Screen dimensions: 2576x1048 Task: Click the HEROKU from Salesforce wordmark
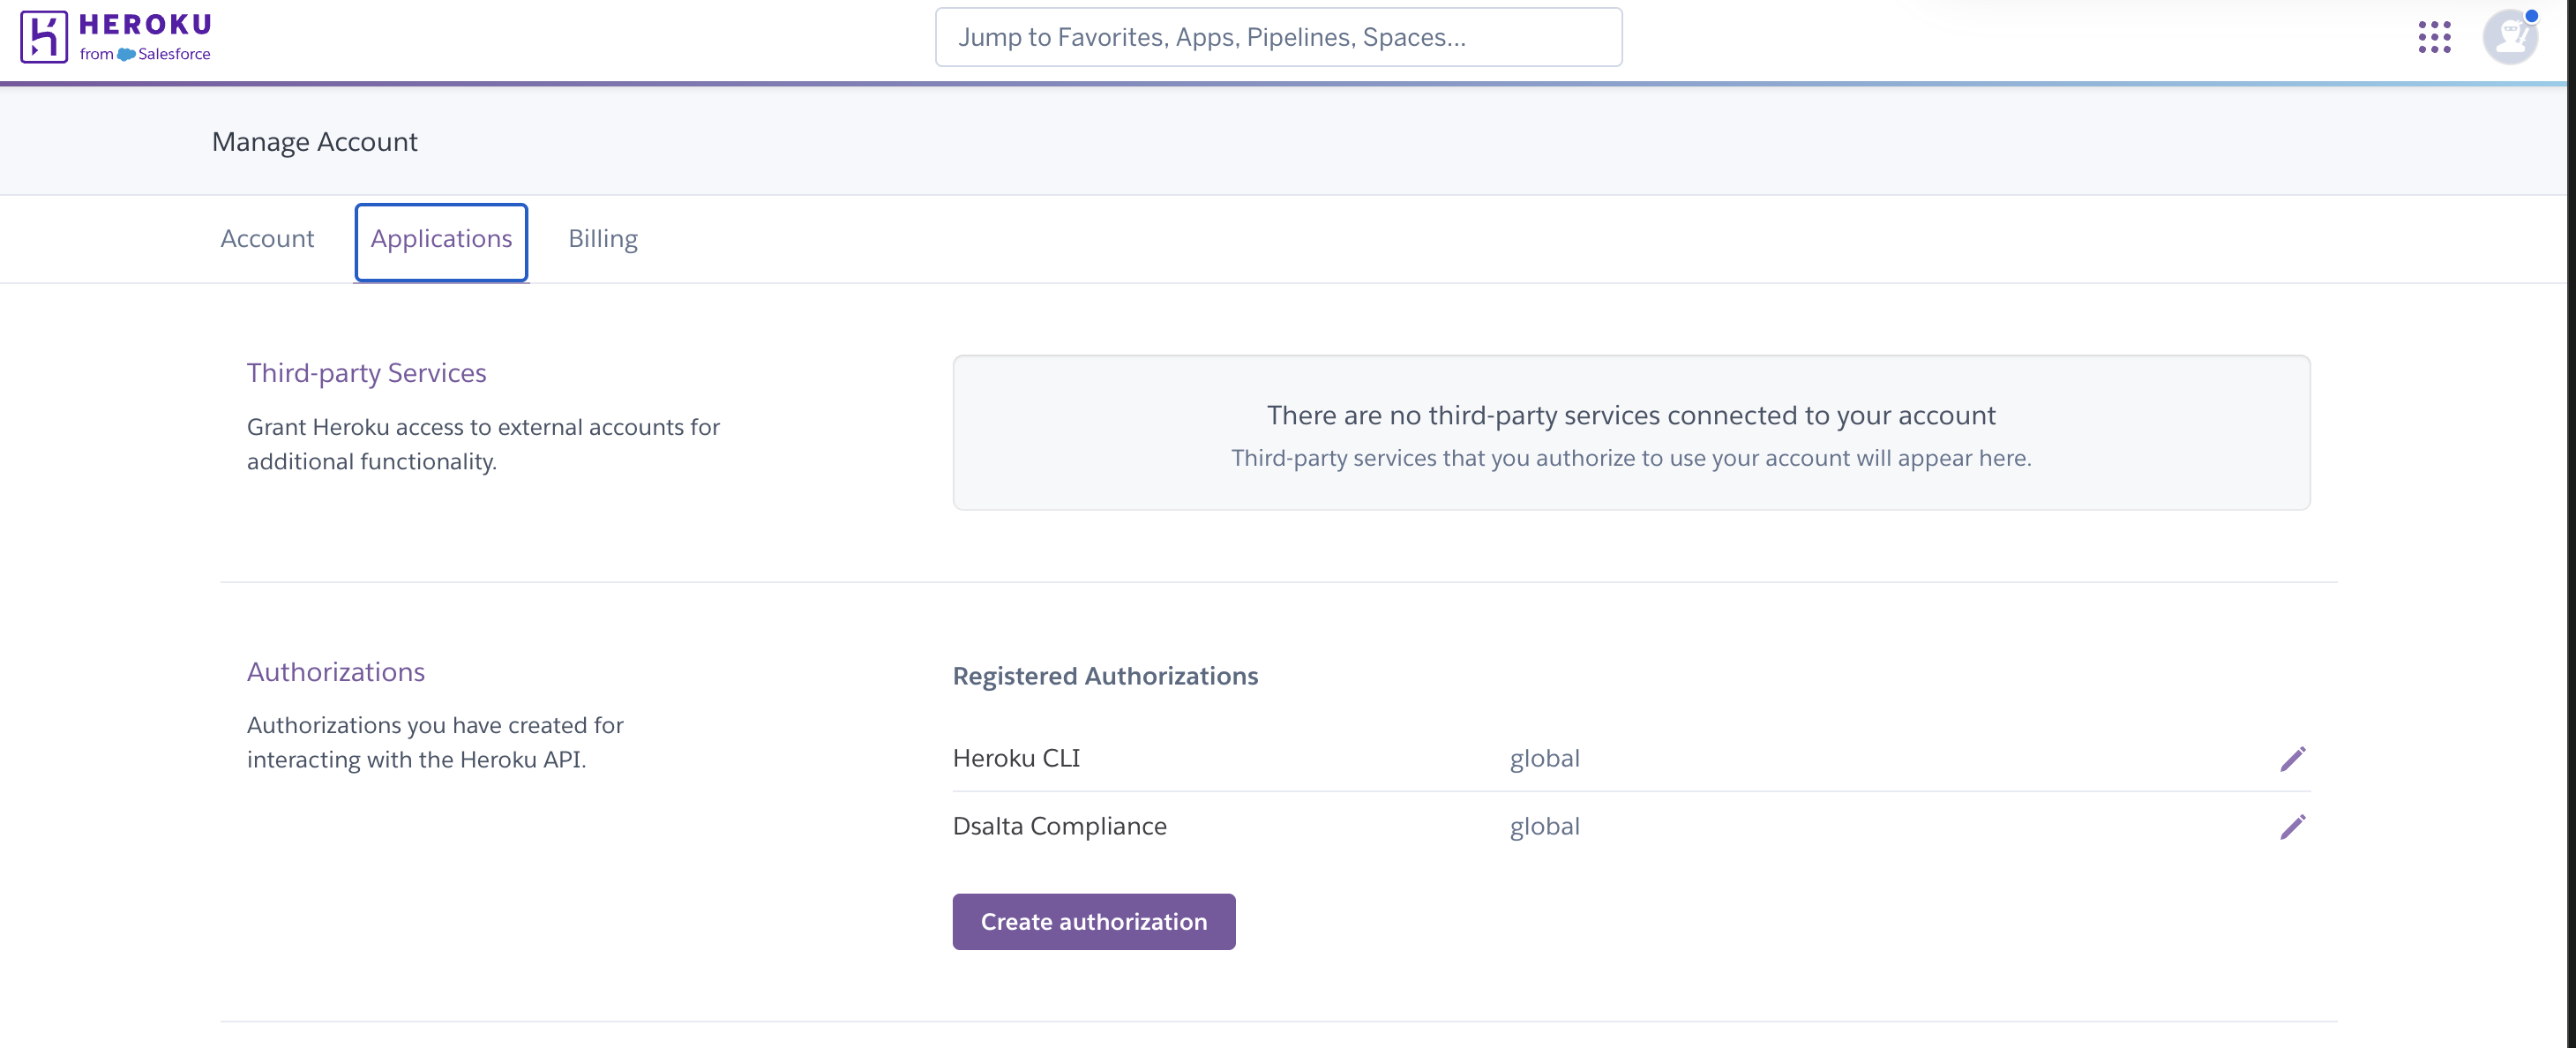tap(145, 37)
